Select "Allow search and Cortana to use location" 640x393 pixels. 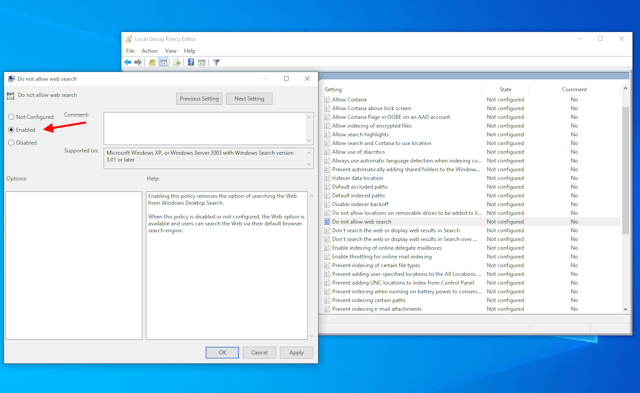[x=382, y=143]
